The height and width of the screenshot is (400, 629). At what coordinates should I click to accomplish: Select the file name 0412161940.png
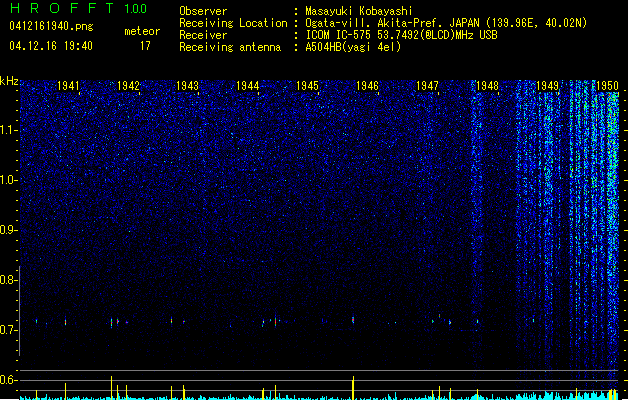(x=51, y=26)
